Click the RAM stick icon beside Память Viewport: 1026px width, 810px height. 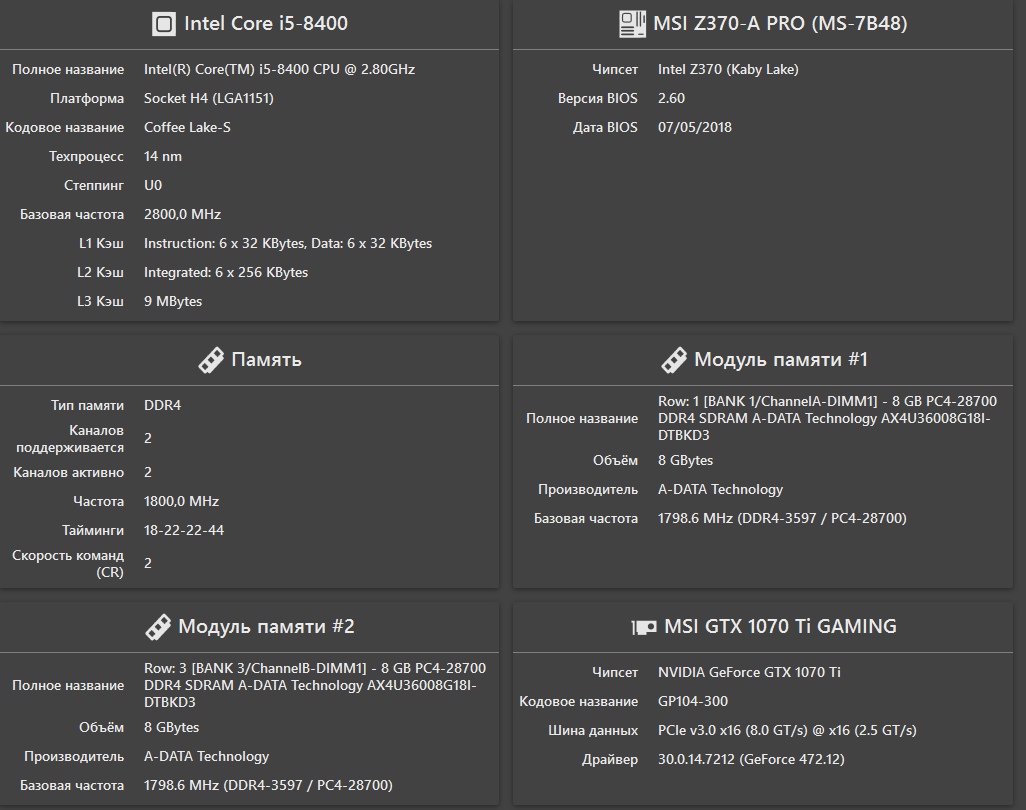coord(210,360)
